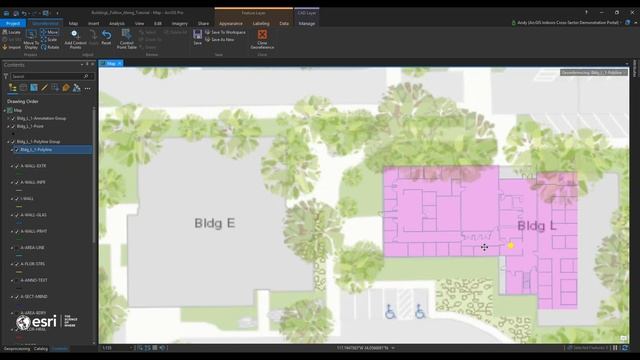Activate the Move georeference tool
Screen dimensions: 640x360
tap(49, 32)
